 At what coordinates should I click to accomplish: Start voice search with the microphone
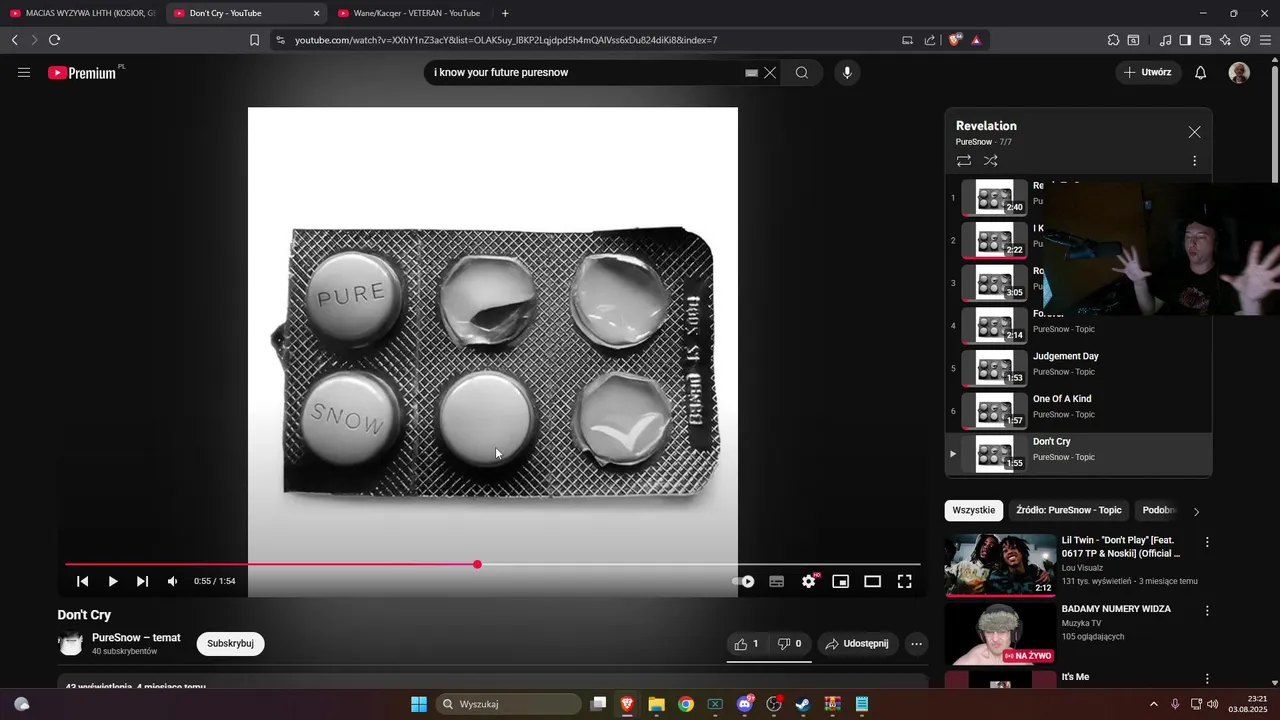point(847,72)
